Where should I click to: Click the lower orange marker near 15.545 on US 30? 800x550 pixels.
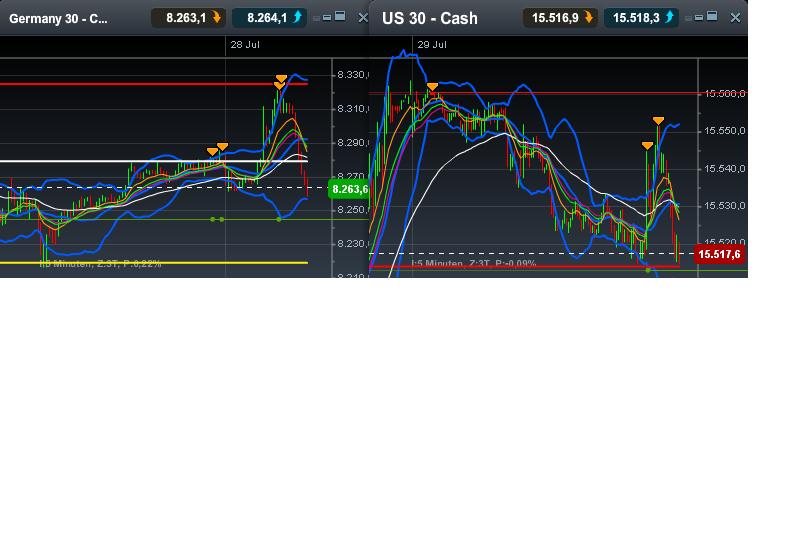point(647,146)
